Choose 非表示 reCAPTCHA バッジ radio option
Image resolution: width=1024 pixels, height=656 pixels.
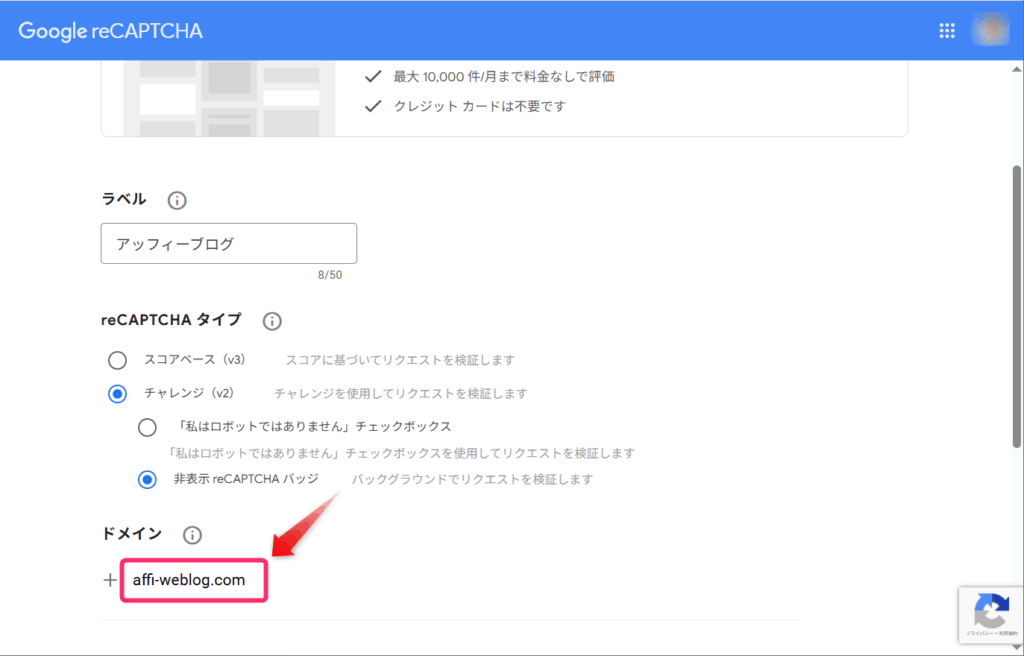pos(147,480)
